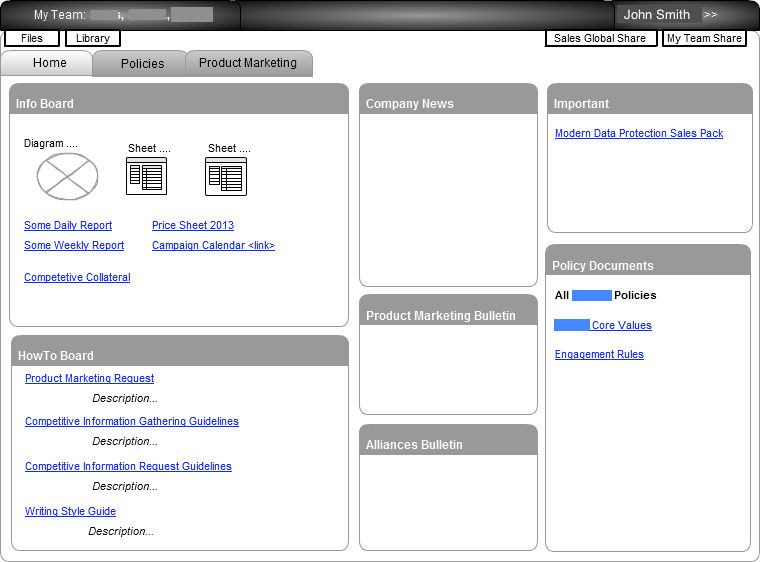Switch to the Policies tab

point(142,64)
